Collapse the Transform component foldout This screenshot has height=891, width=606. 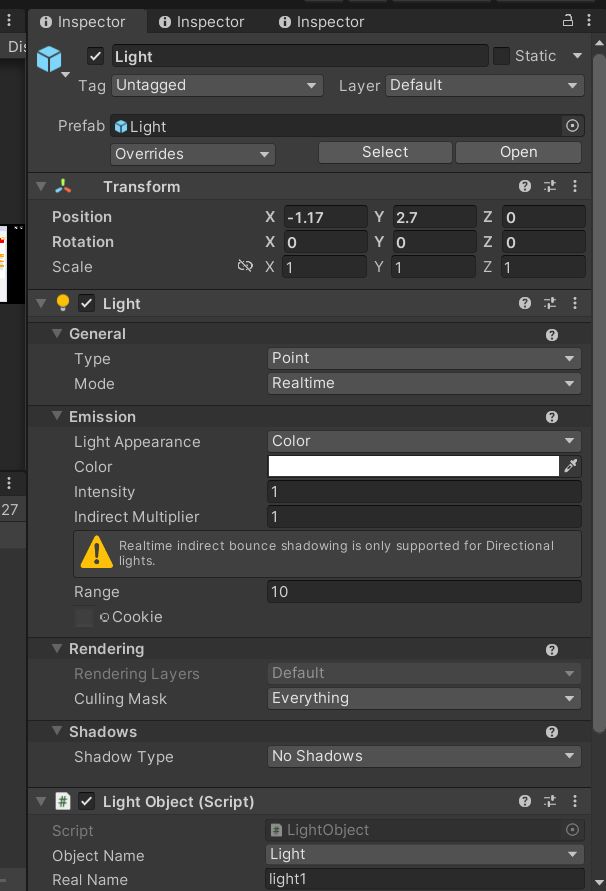[x=41, y=186]
